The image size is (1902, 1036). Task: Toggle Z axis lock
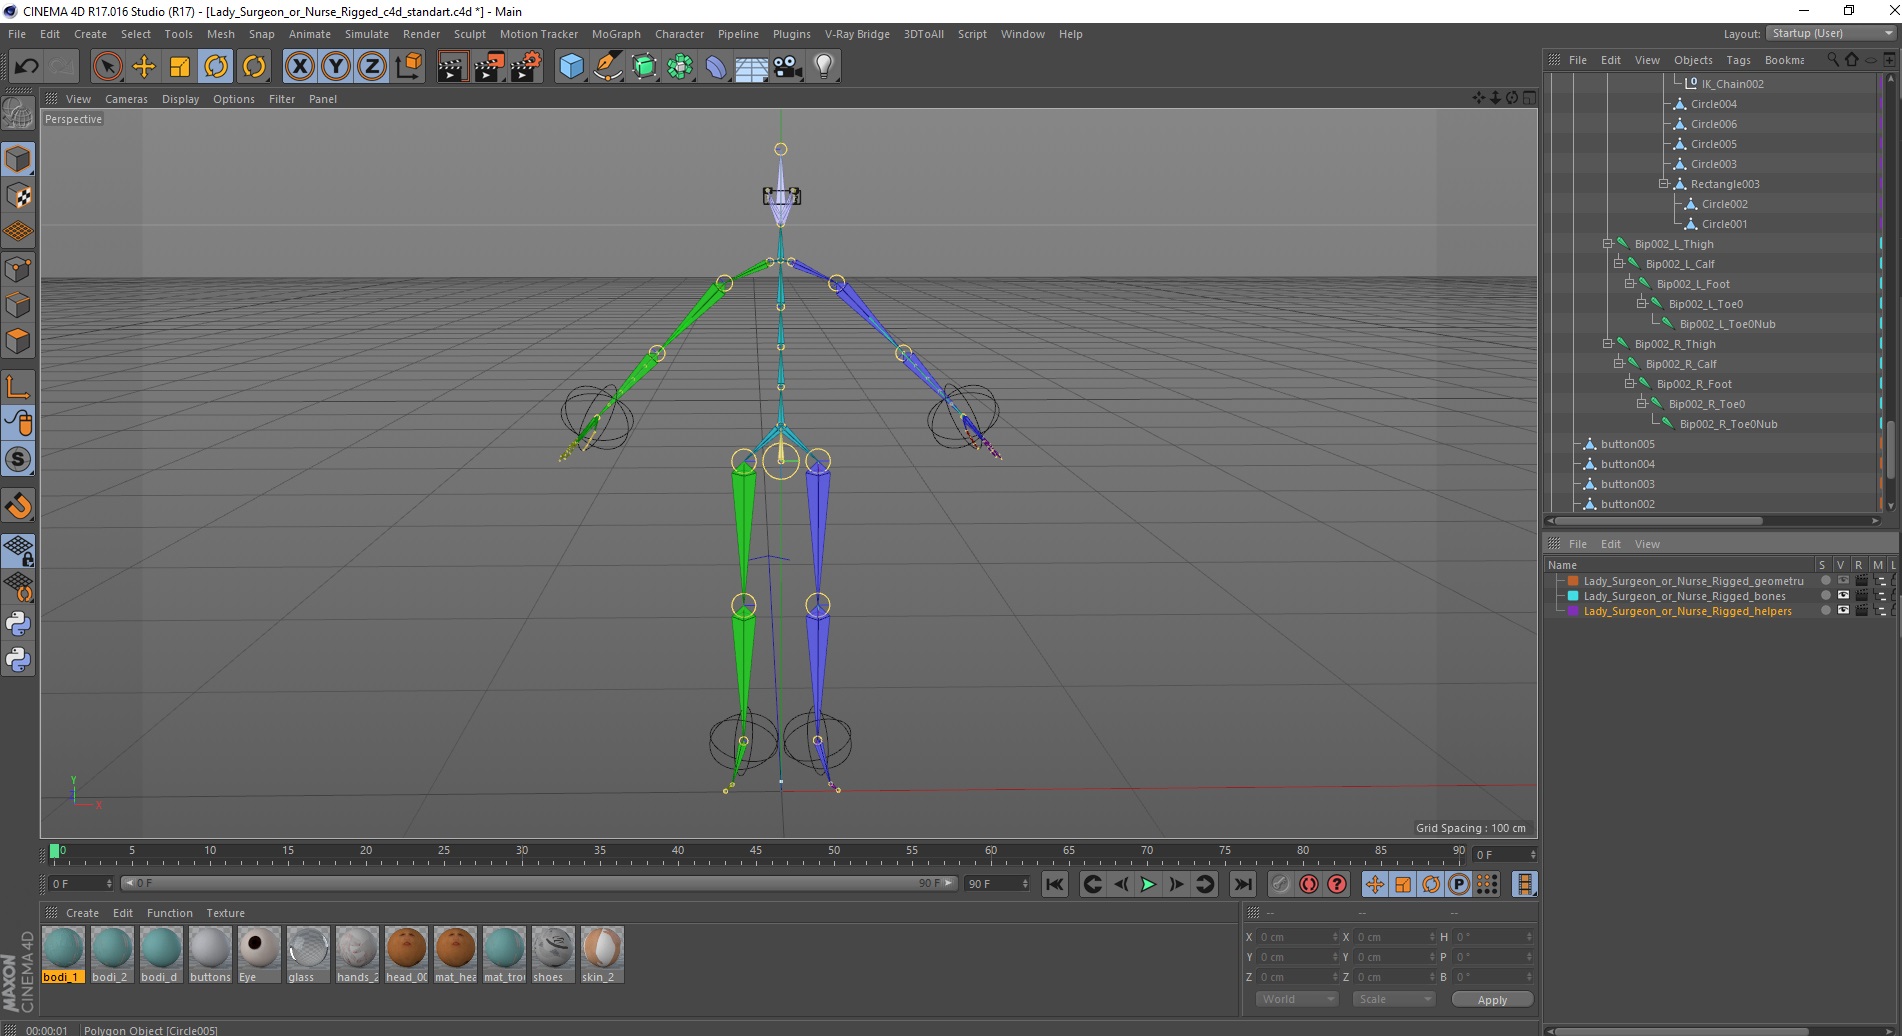[372, 67]
